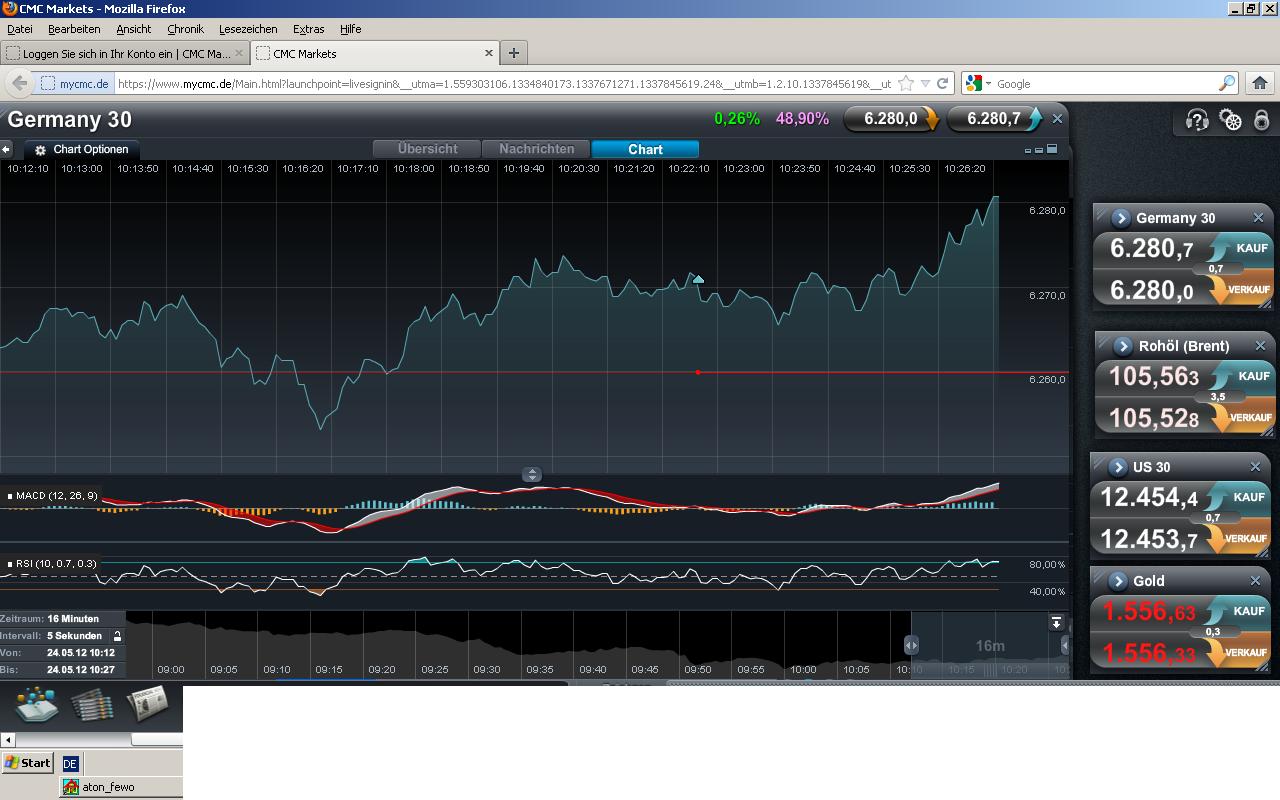
Task: Click the back arrow left of Chart Optionen
Action: (x=6, y=149)
